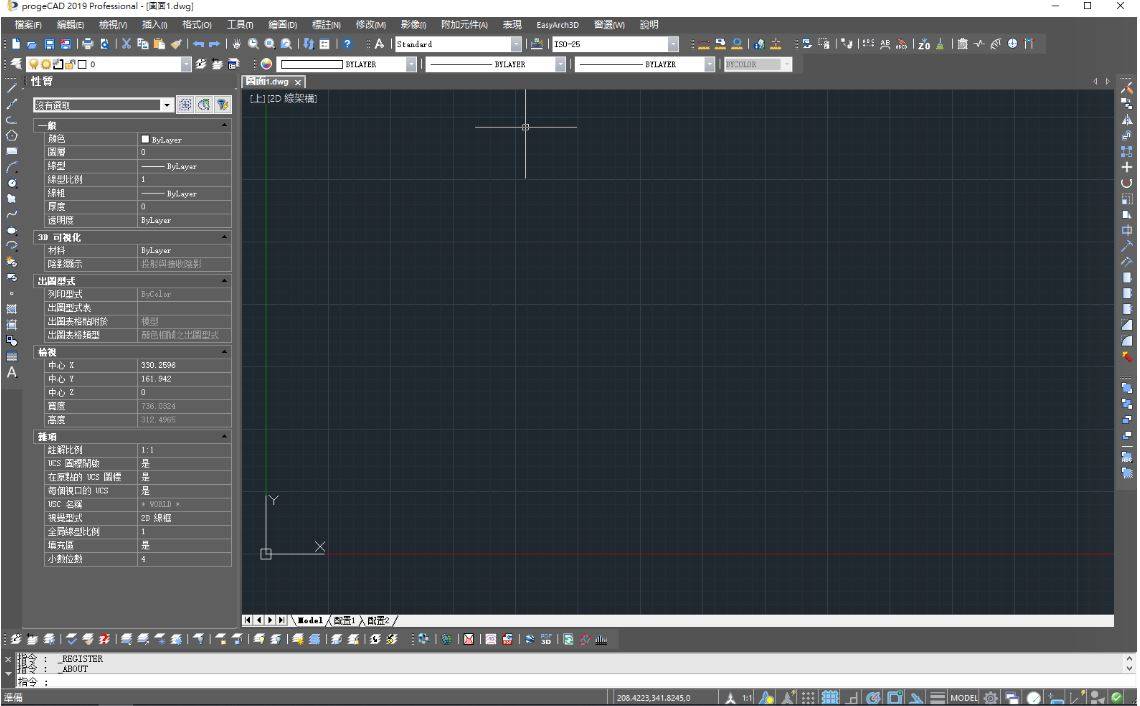Click the 3D icon in bottom toolbar

[x=546, y=639]
